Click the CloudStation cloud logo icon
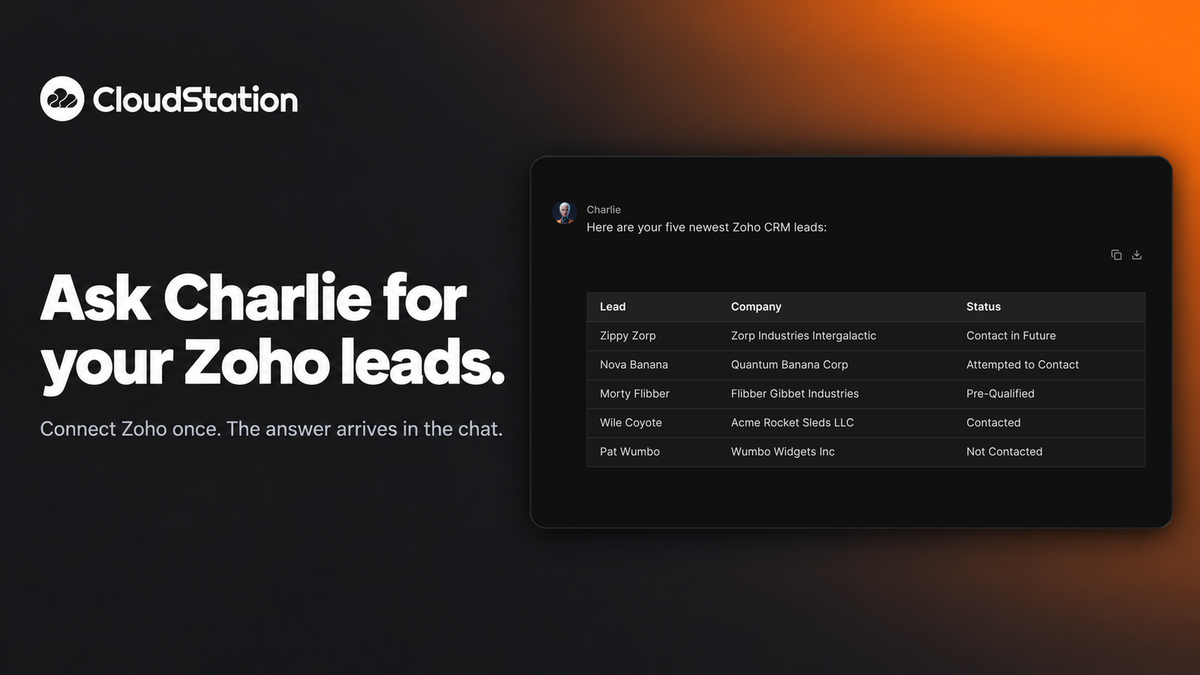The height and width of the screenshot is (675, 1200). coord(62,99)
